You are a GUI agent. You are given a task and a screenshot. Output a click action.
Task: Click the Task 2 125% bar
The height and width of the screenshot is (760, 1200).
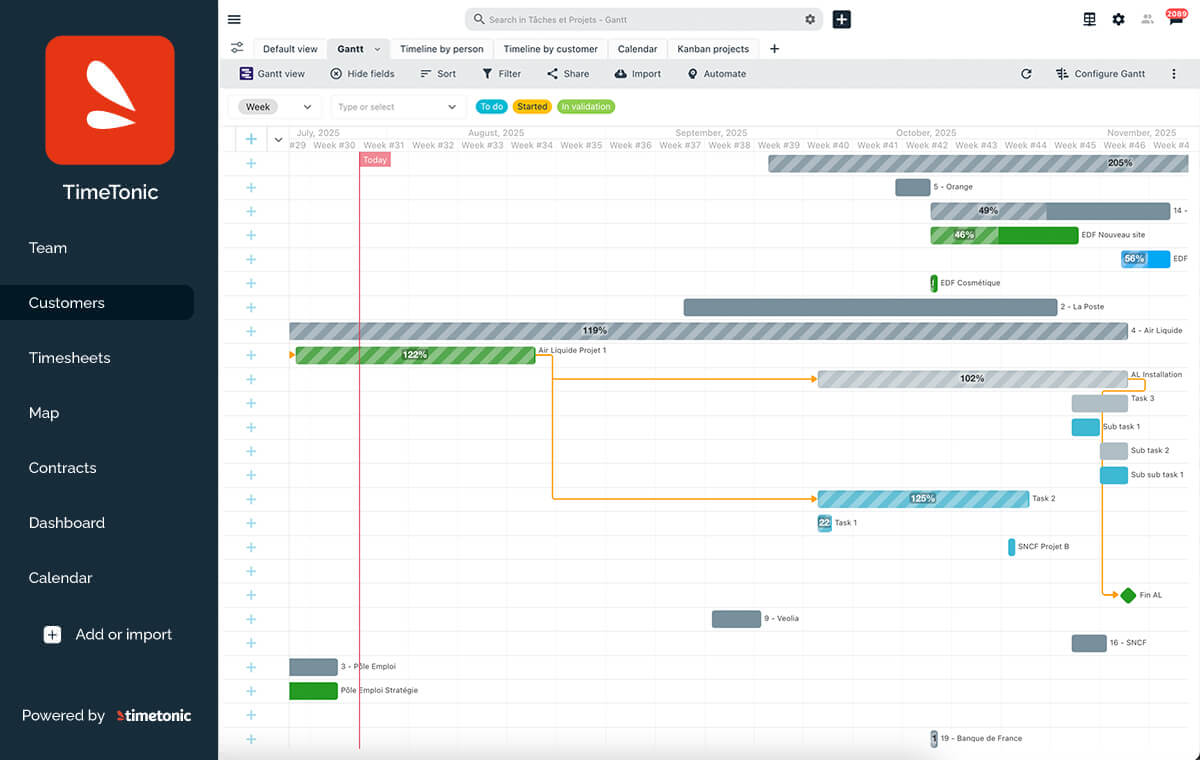click(923, 499)
